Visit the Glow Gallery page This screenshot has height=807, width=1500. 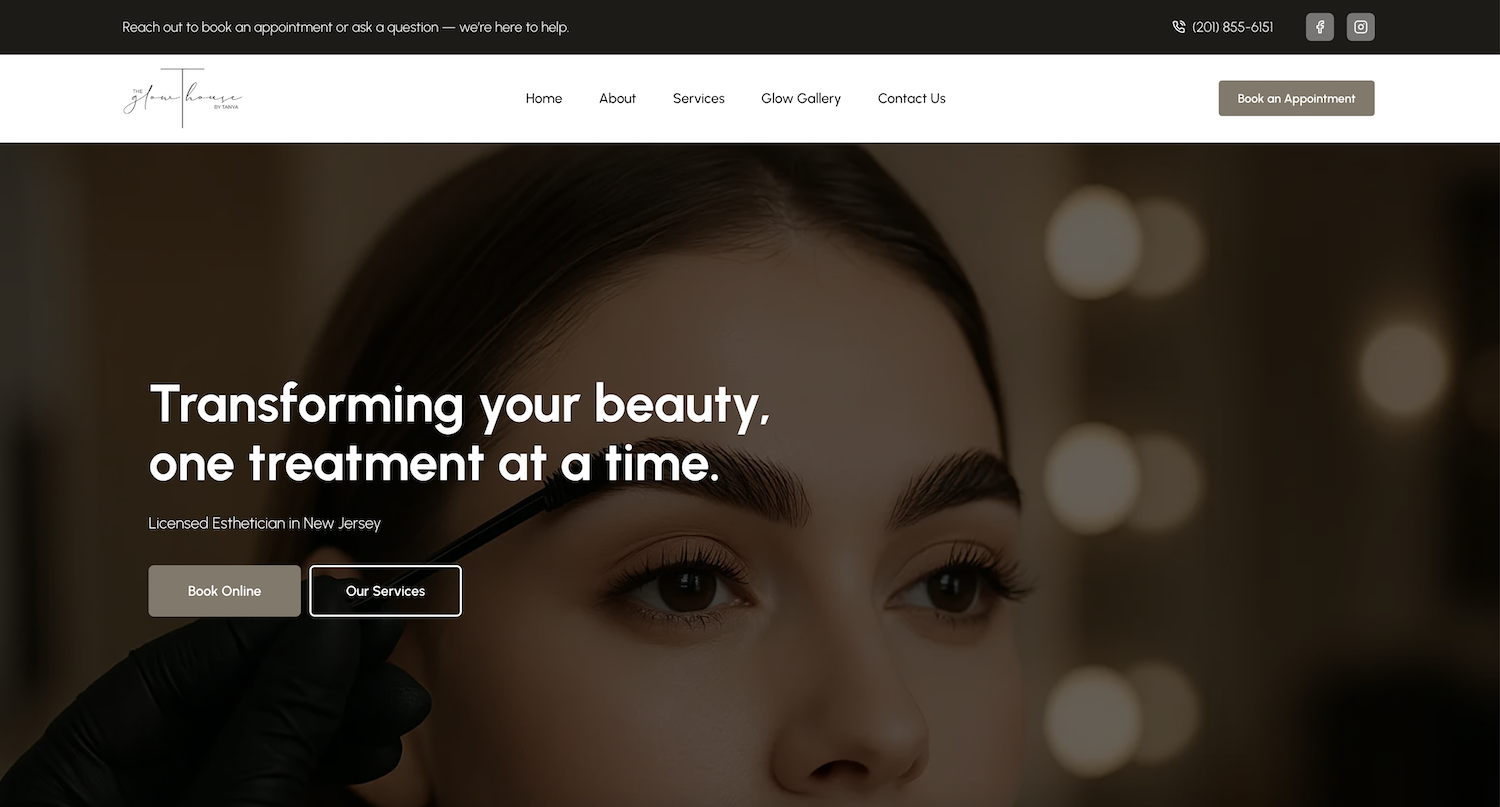[x=801, y=98]
